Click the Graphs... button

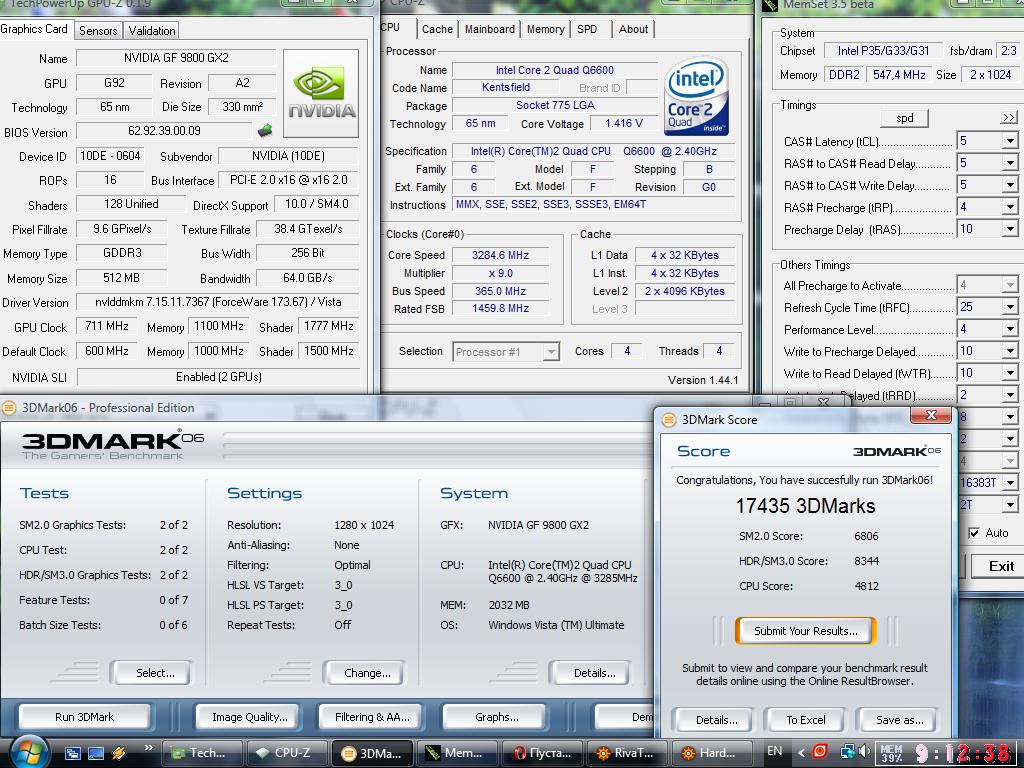[496, 716]
